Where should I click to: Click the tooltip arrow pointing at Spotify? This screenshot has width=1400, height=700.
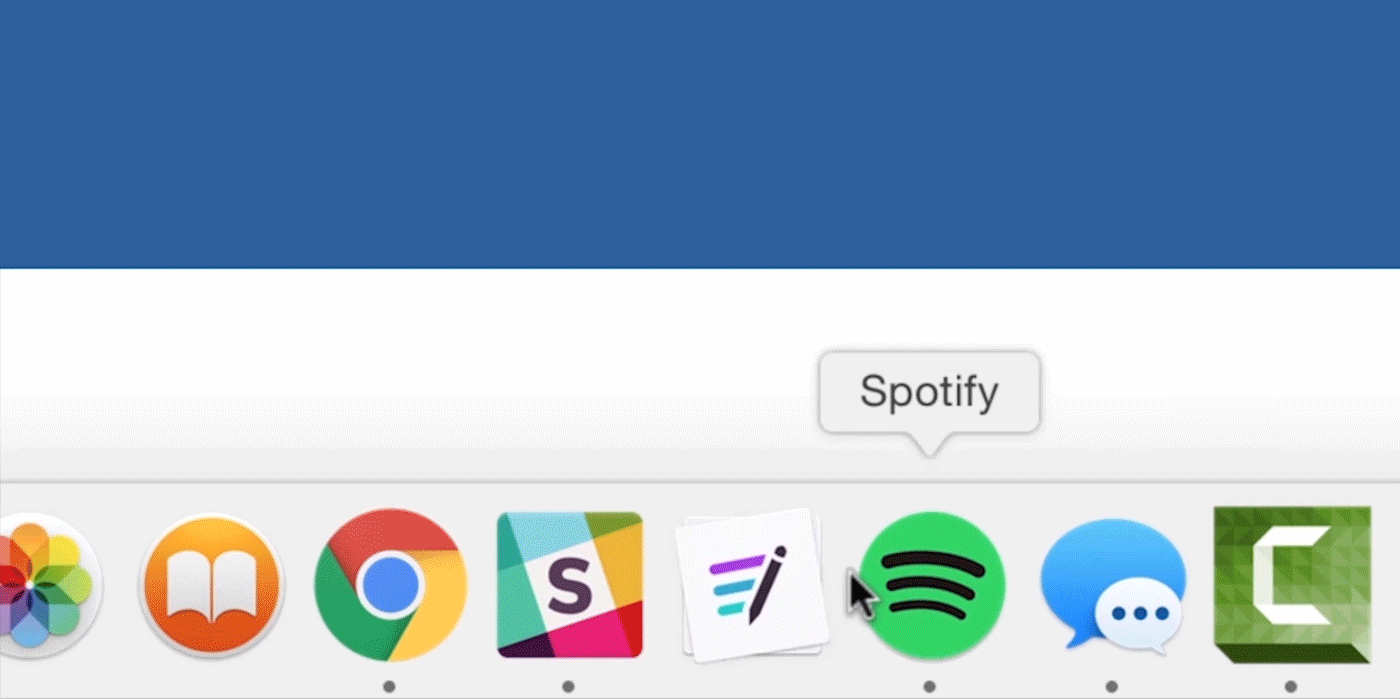coord(929,445)
